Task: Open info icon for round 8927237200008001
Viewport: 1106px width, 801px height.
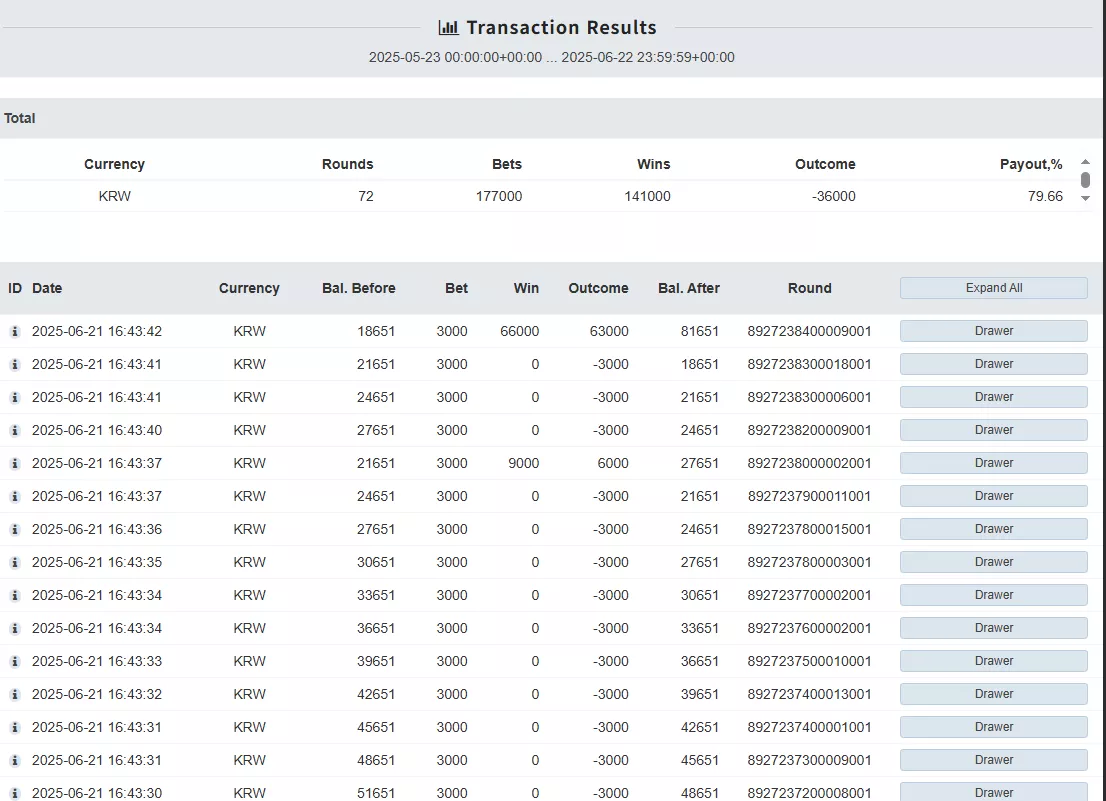Action: (x=15, y=793)
